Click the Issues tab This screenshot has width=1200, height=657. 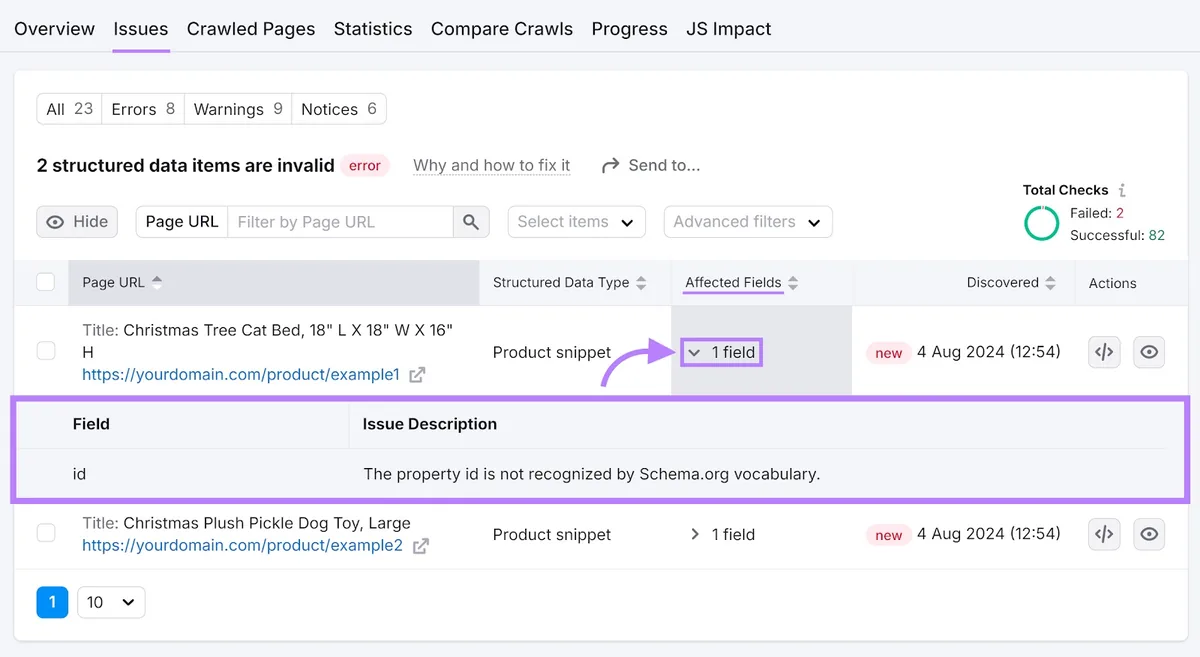141,29
